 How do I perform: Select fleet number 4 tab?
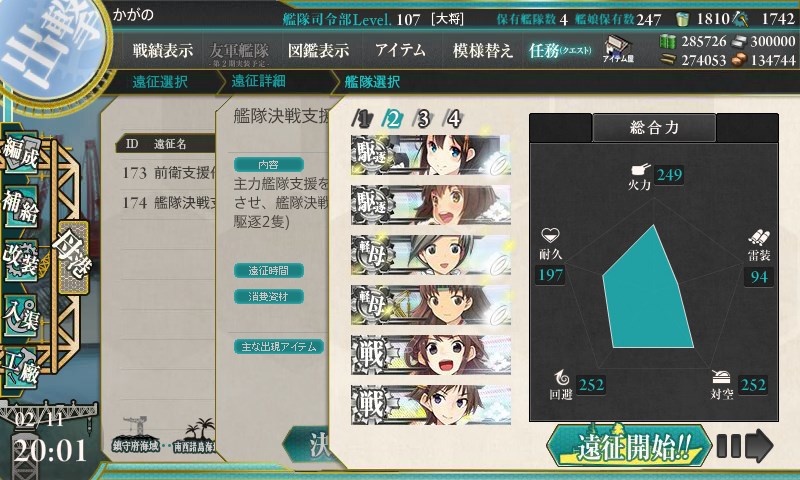pos(453,119)
